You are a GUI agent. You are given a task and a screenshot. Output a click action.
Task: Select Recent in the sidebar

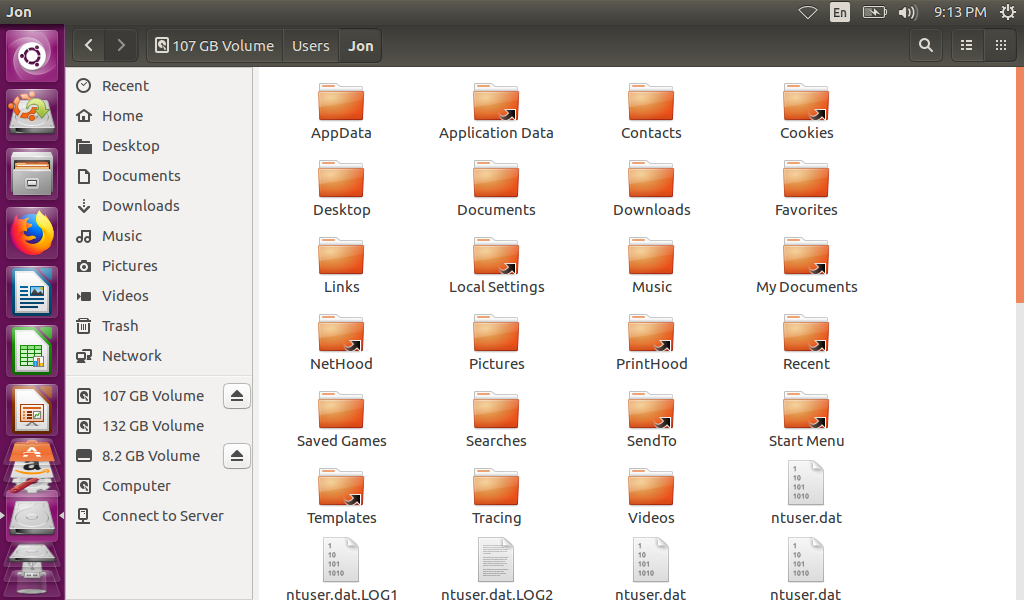[125, 86]
